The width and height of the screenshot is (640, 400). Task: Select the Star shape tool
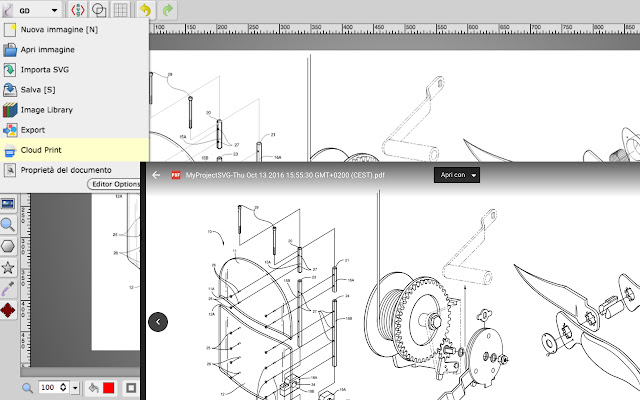point(8,268)
